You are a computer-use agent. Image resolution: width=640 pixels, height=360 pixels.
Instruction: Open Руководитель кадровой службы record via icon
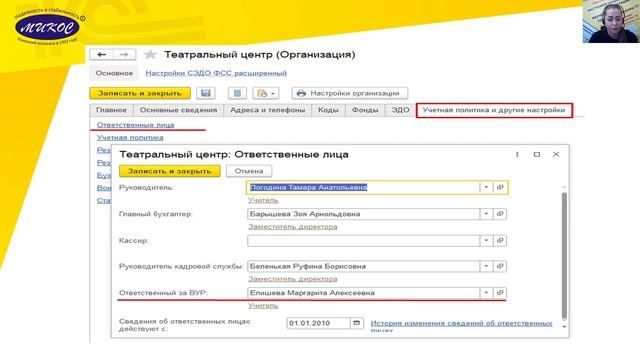click(500, 267)
